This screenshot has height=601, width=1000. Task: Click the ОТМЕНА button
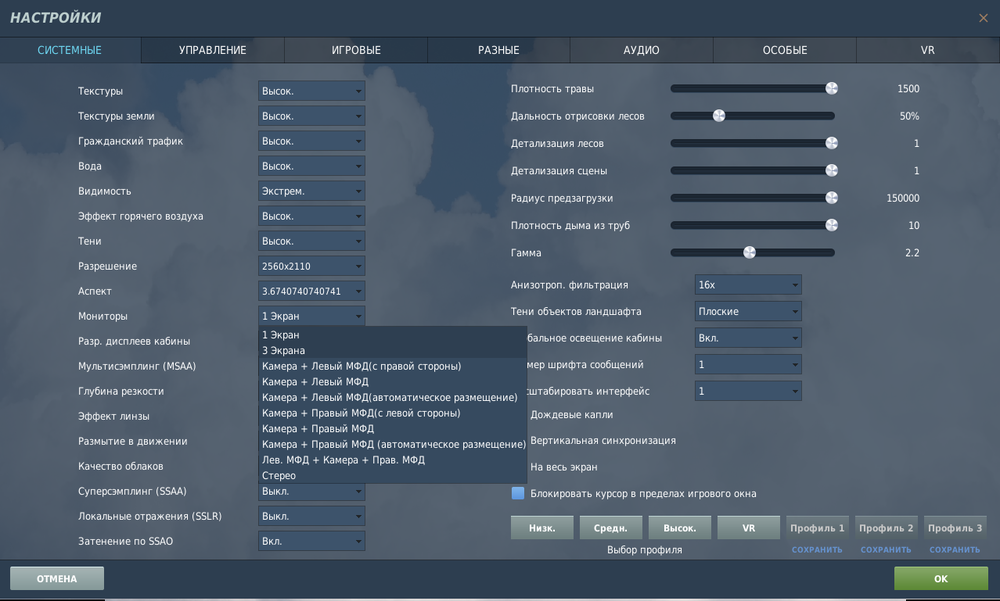[57, 579]
